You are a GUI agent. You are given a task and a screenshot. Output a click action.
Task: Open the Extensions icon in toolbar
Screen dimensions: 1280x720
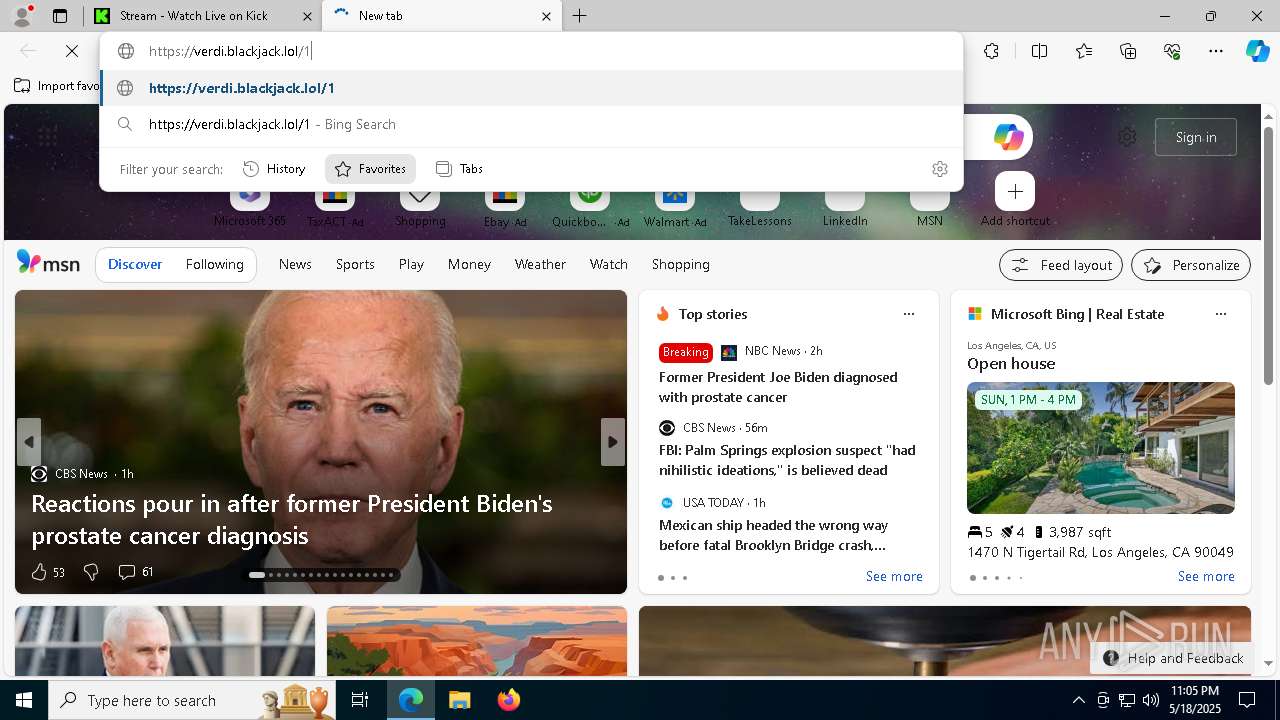tap(991, 51)
